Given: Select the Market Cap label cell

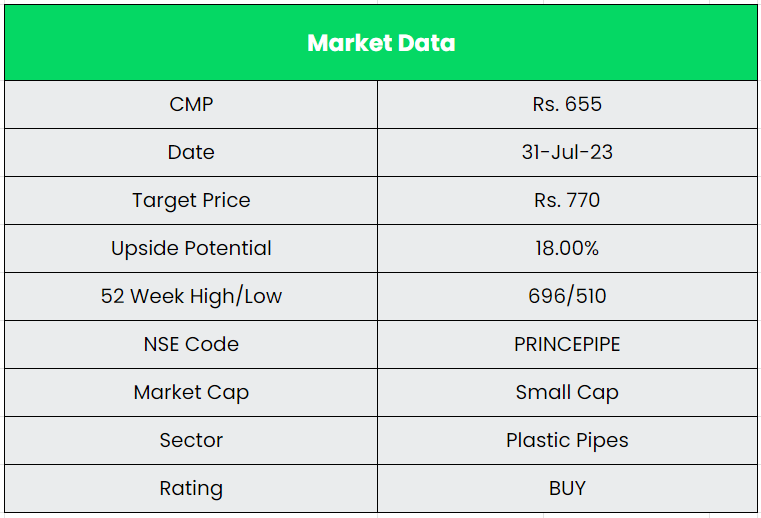Looking at the screenshot, I should [191, 392].
